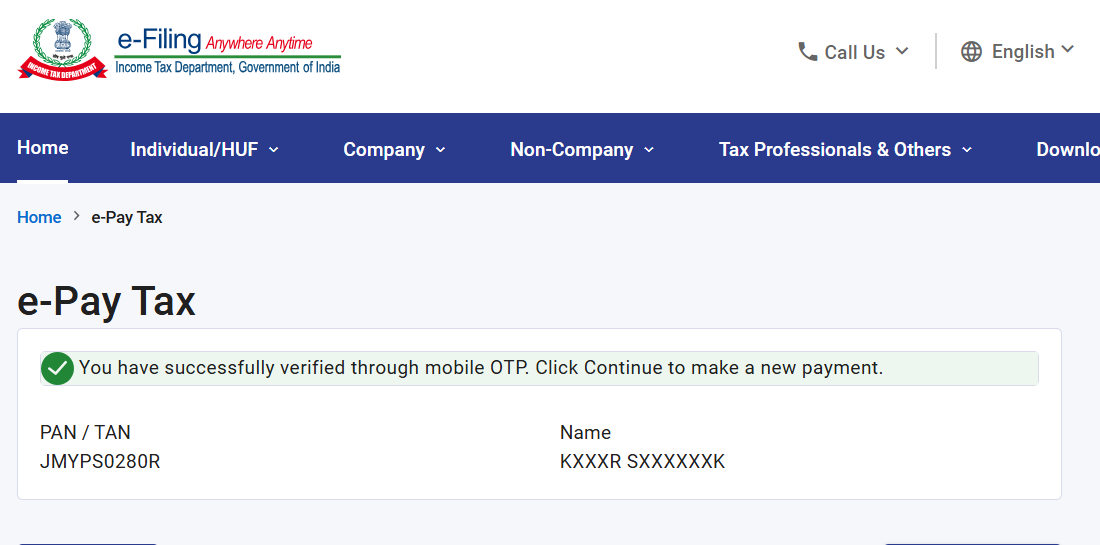The height and width of the screenshot is (545, 1100).
Task: Click the e-Filing Anywhere Anytime logo text
Action: [x=227, y=53]
